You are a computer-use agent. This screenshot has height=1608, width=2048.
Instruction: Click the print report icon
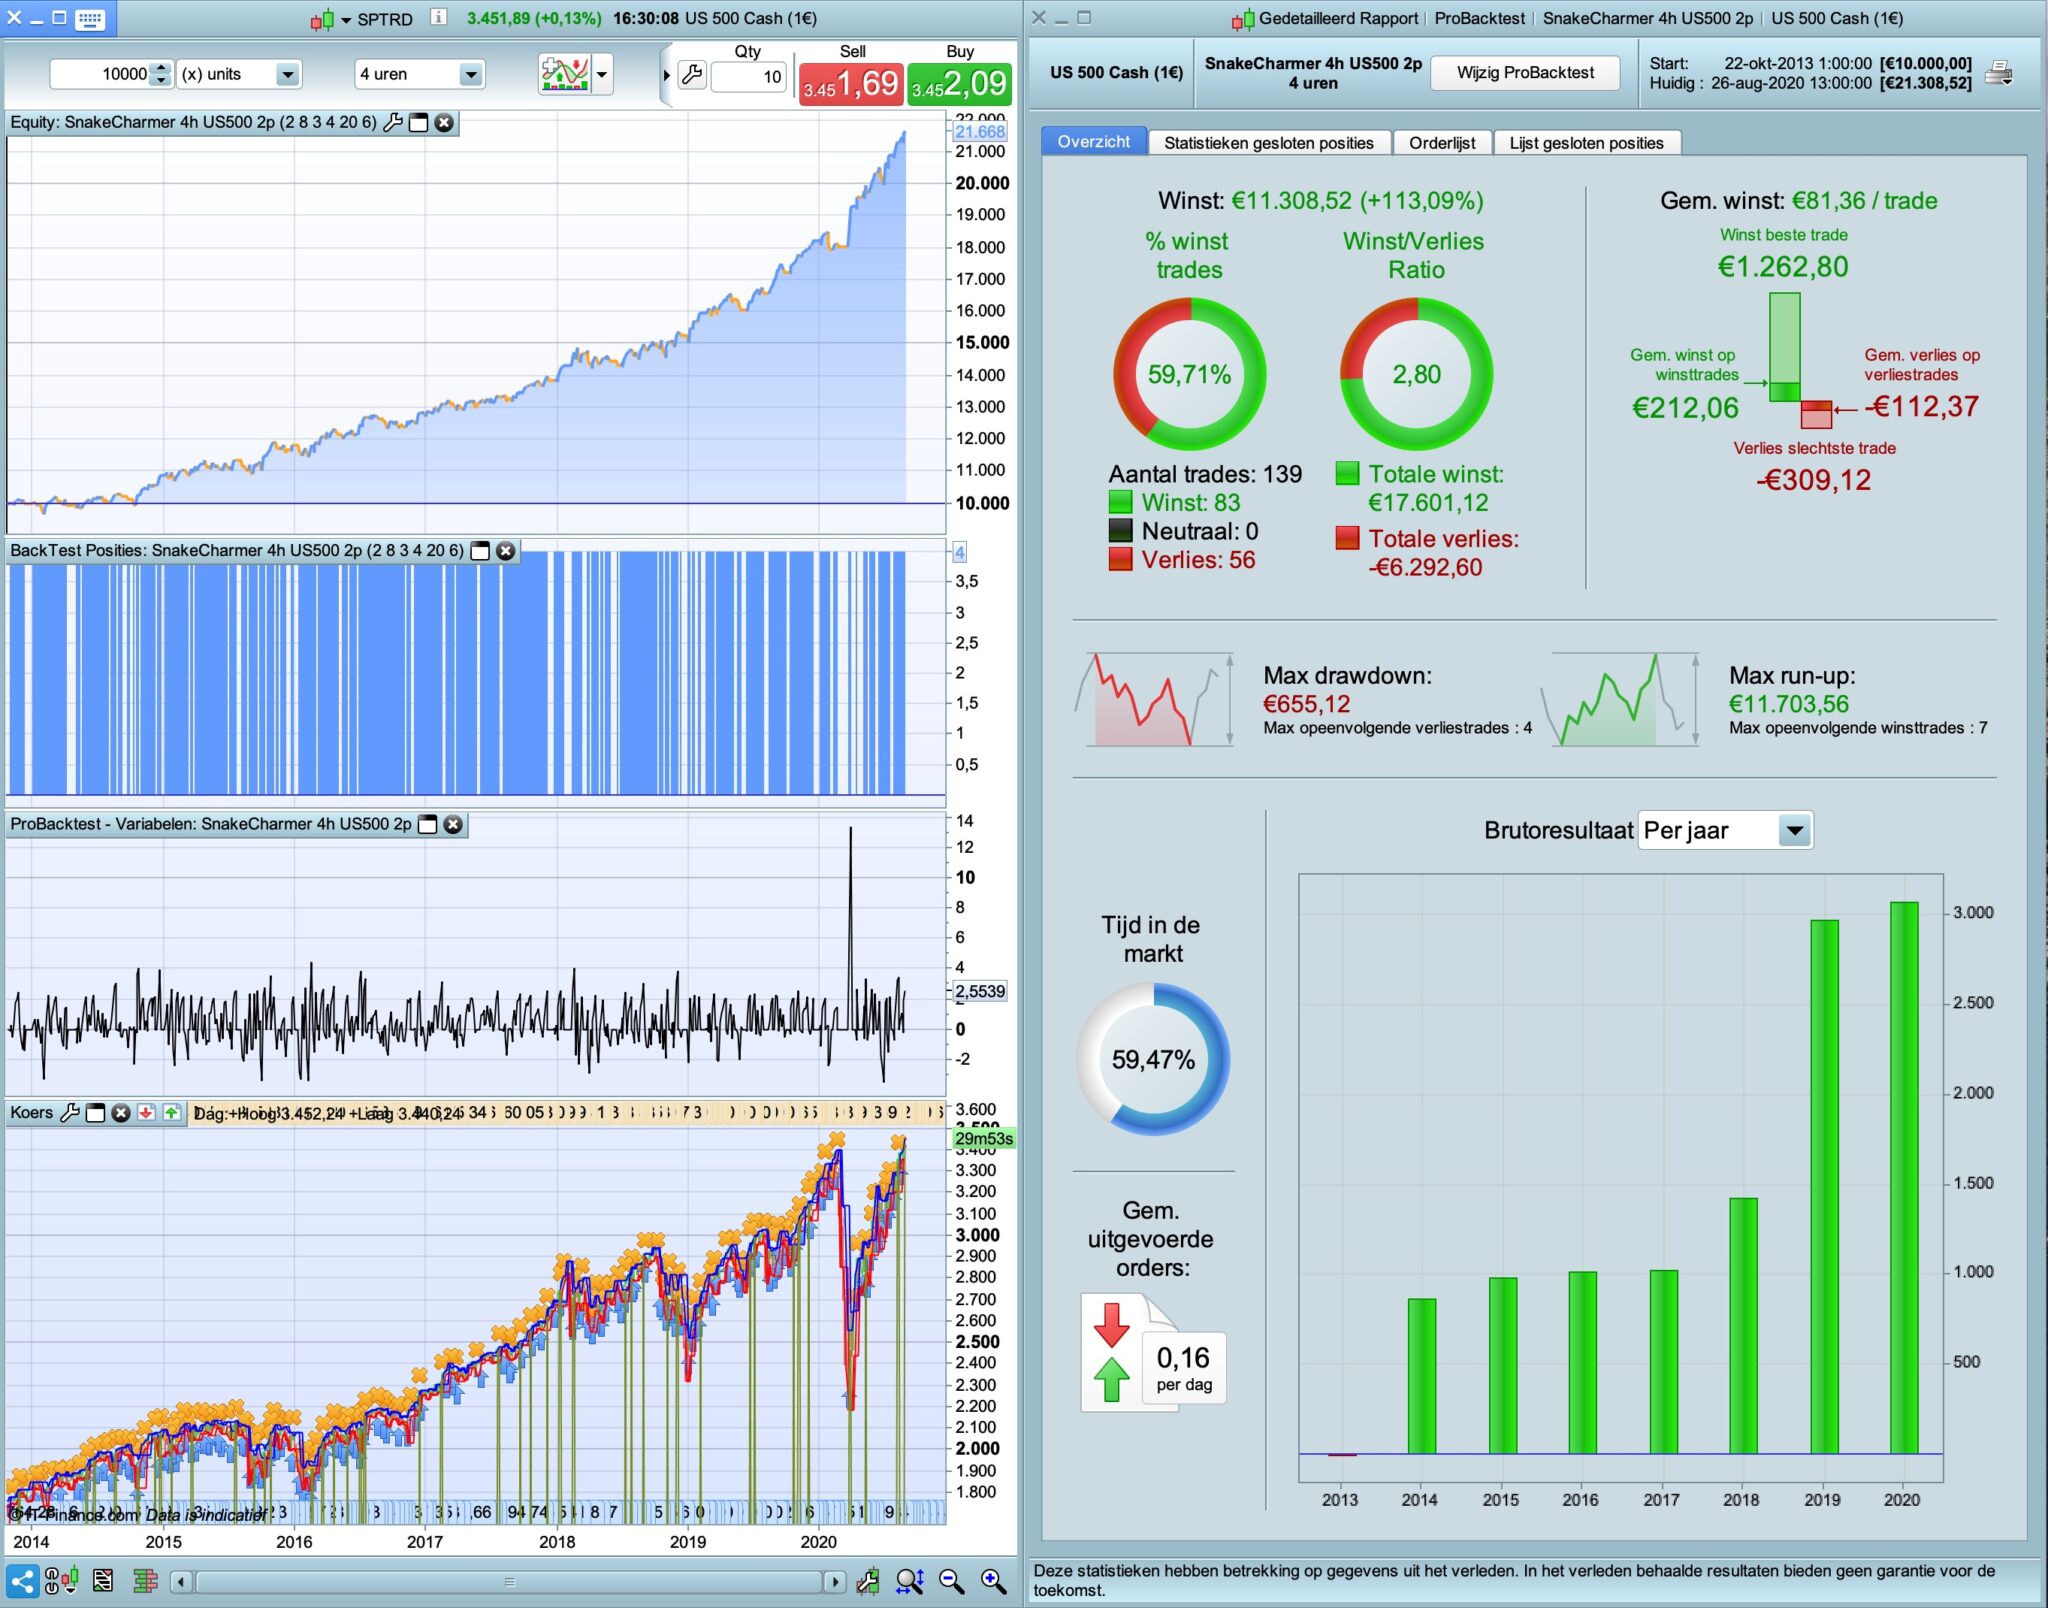(1999, 73)
